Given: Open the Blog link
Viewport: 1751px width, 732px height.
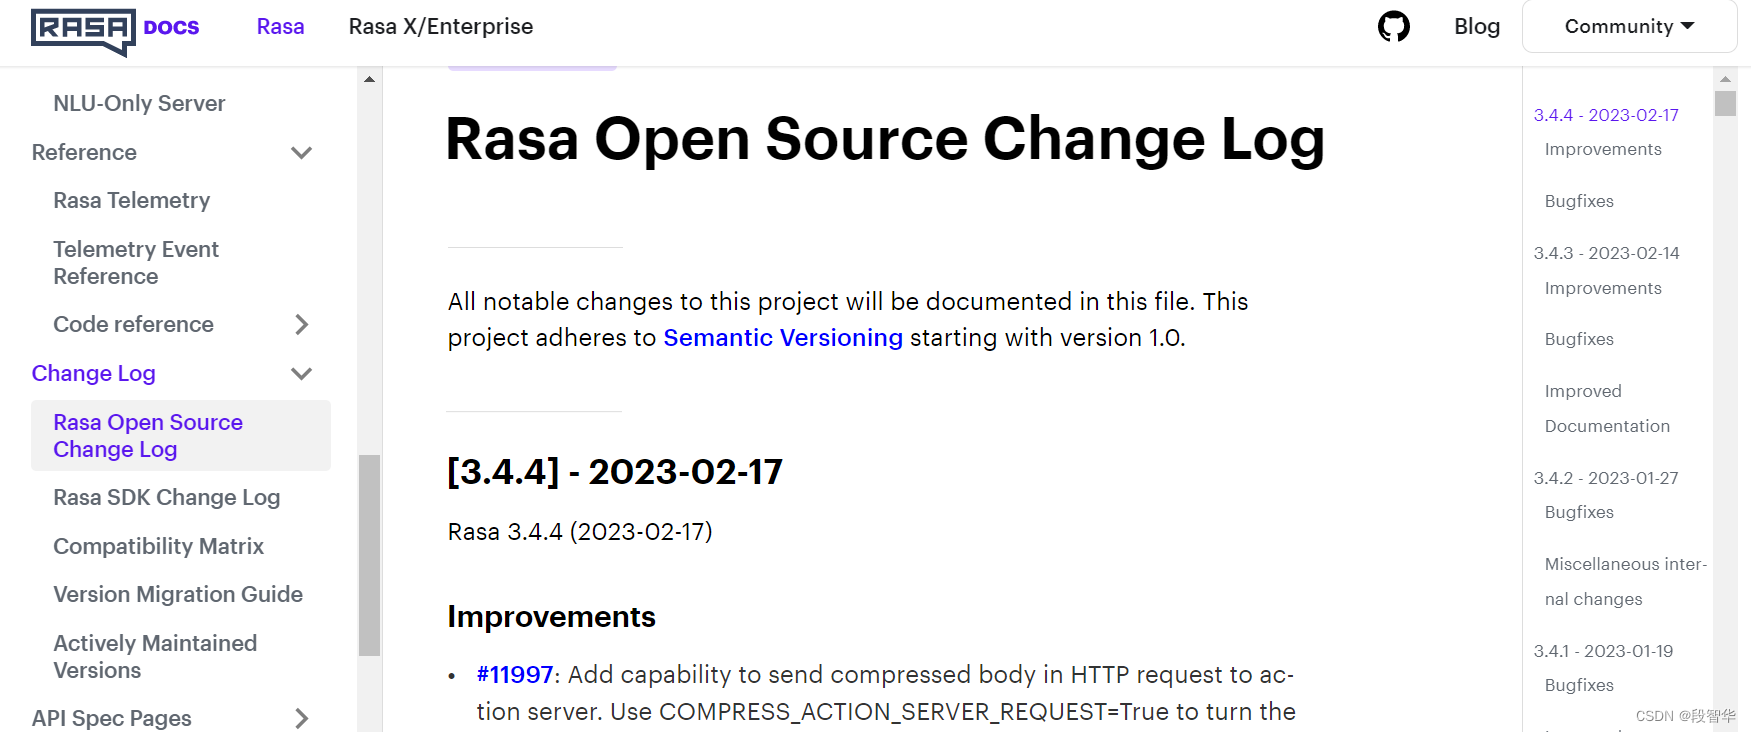Looking at the screenshot, I should click(x=1476, y=27).
